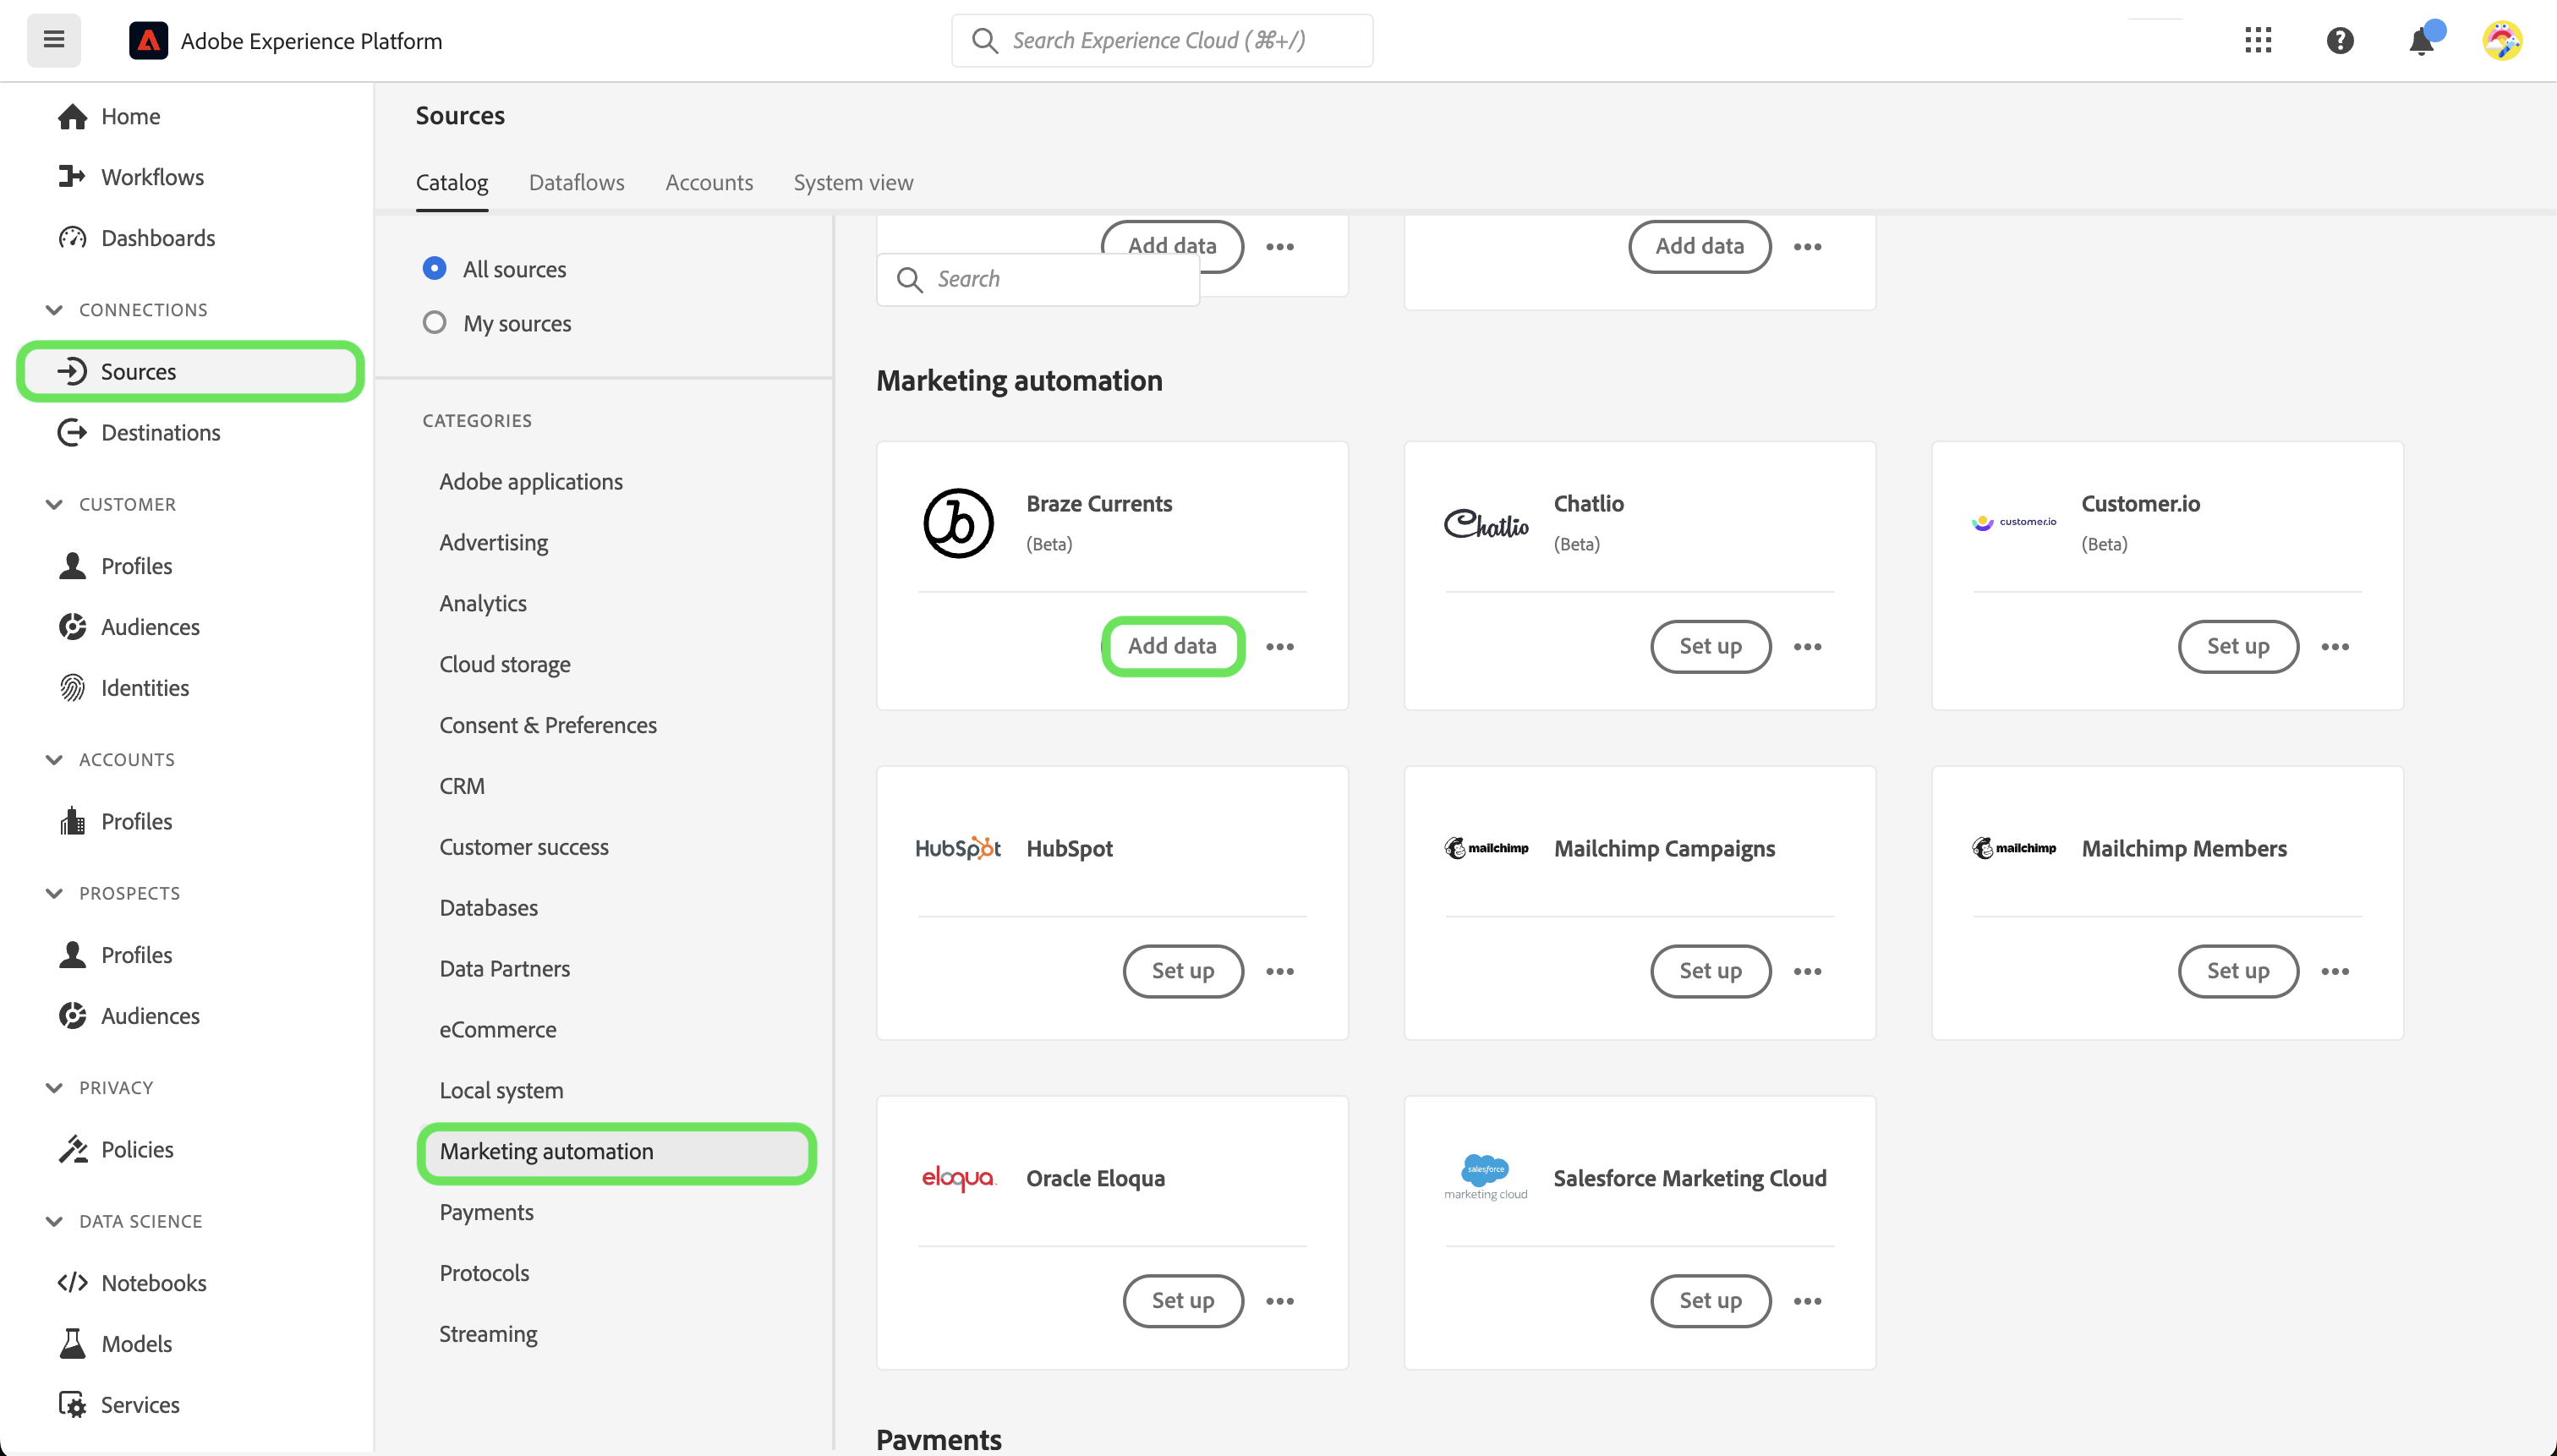Open the notifications bell
Viewport: 2557px width, 1456px height.
pos(2422,40)
